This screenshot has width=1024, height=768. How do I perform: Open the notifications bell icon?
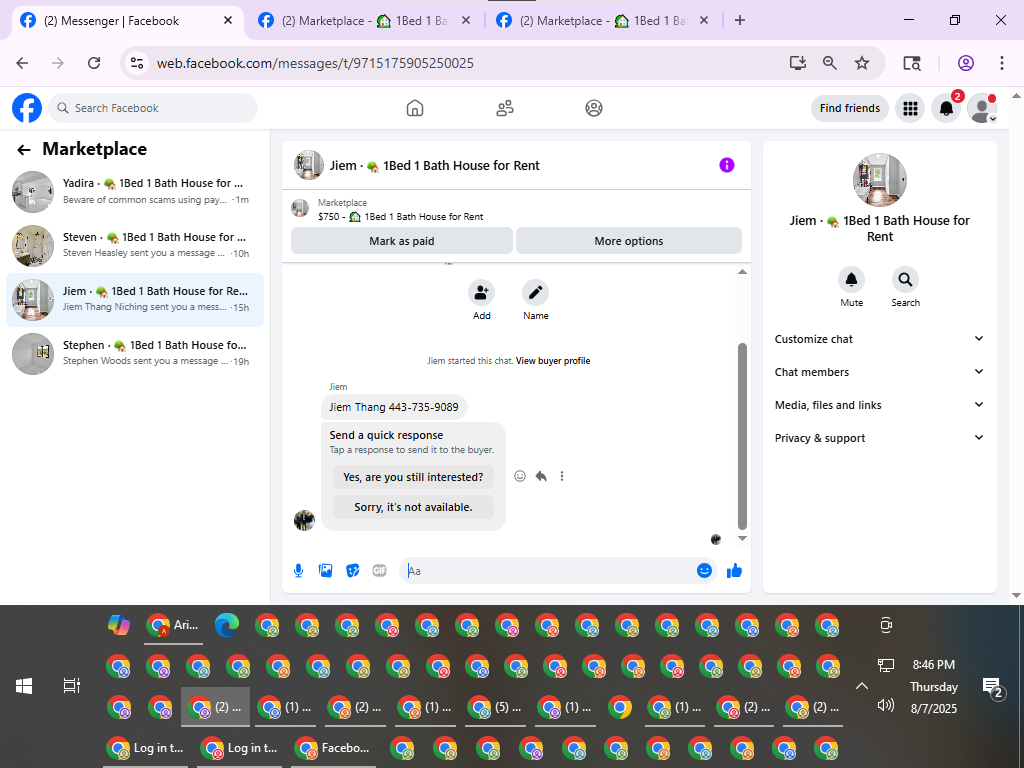tap(946, 108)
